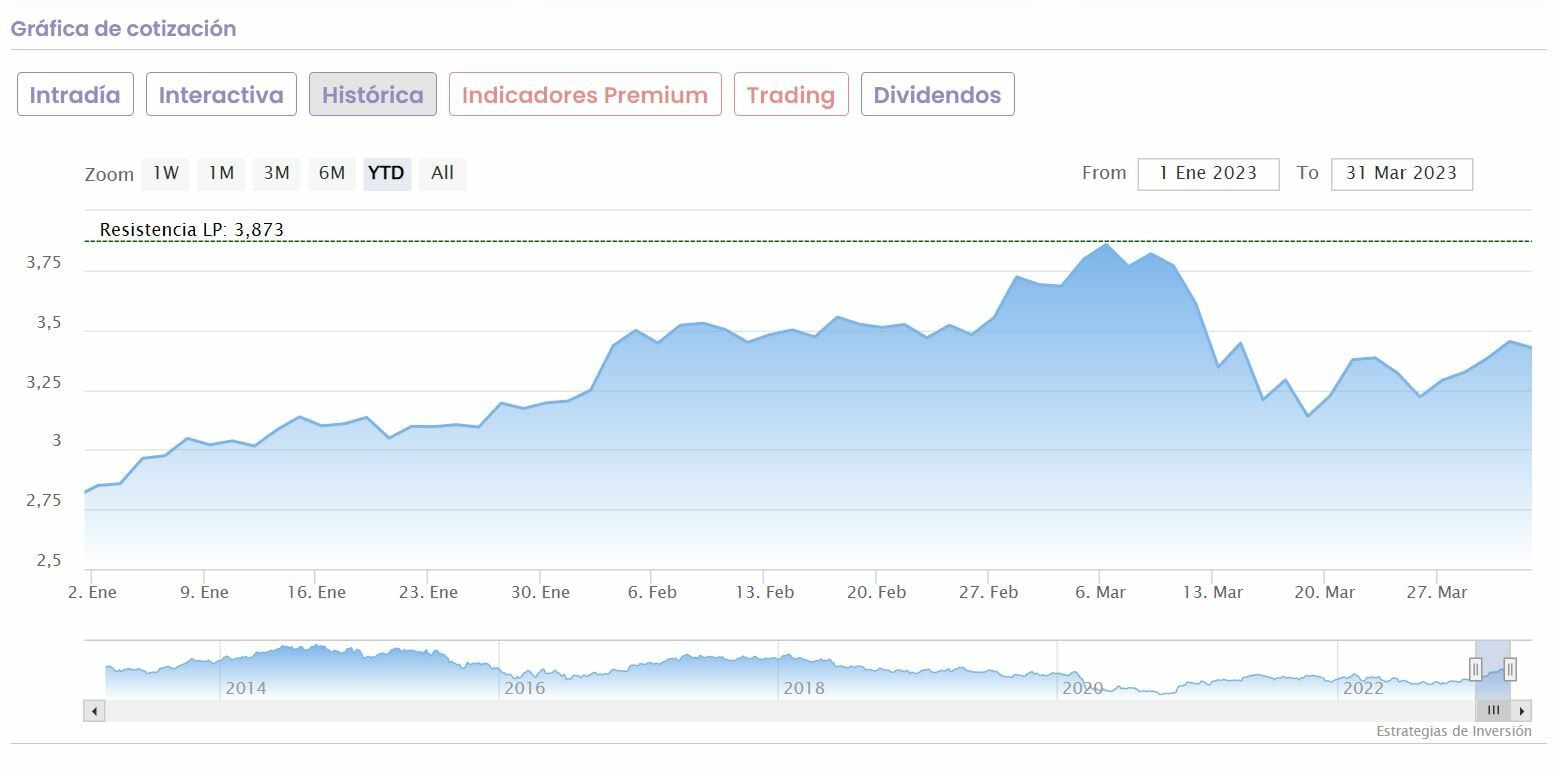Select the Histórica tab
The image size is (1560, 773).
[x=372, y=95]
